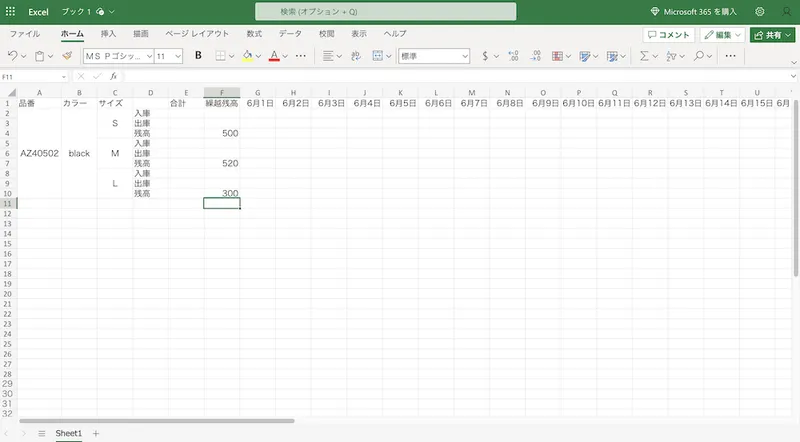This screenshot has width=800, height=442.
Task: Switch to the 表示 tab
Action: pos(359,34)
